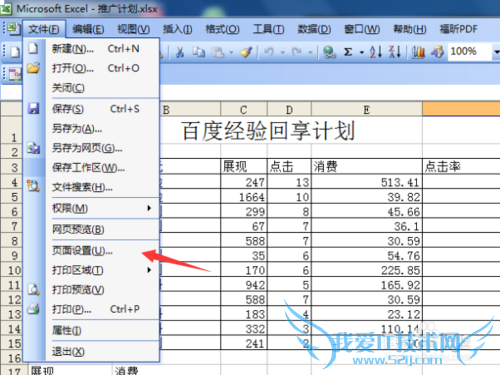Click the 点击率 header cell

coord(461,166)
